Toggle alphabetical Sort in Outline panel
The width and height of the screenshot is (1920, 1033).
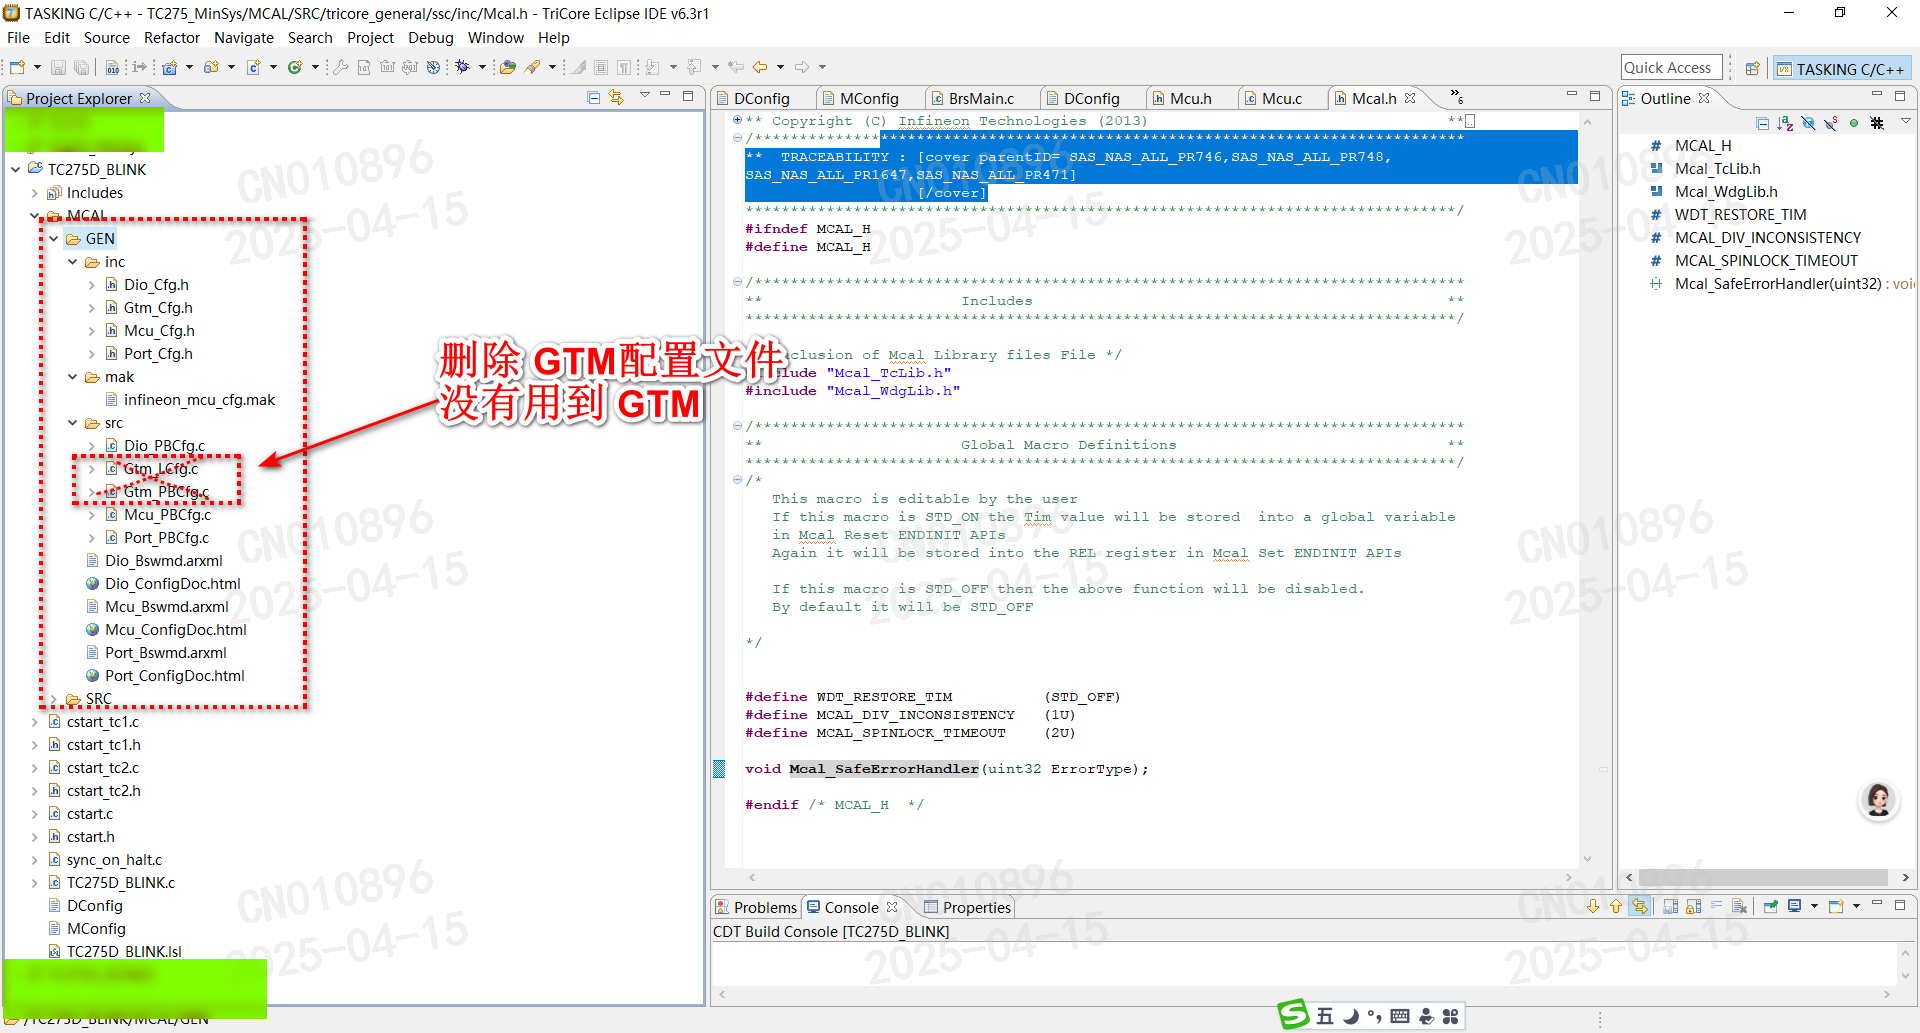point(1785,123)
